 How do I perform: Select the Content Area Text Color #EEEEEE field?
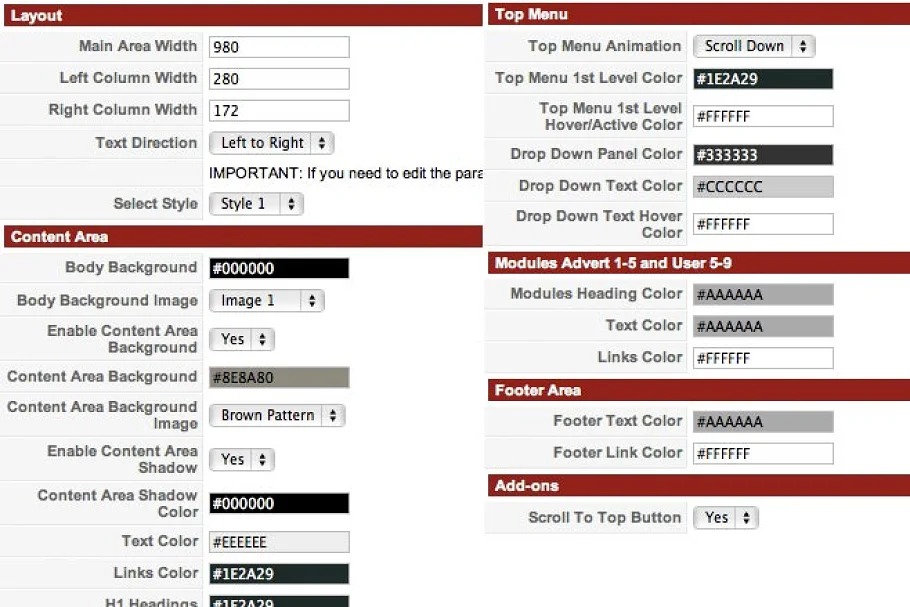click(278, 543)
